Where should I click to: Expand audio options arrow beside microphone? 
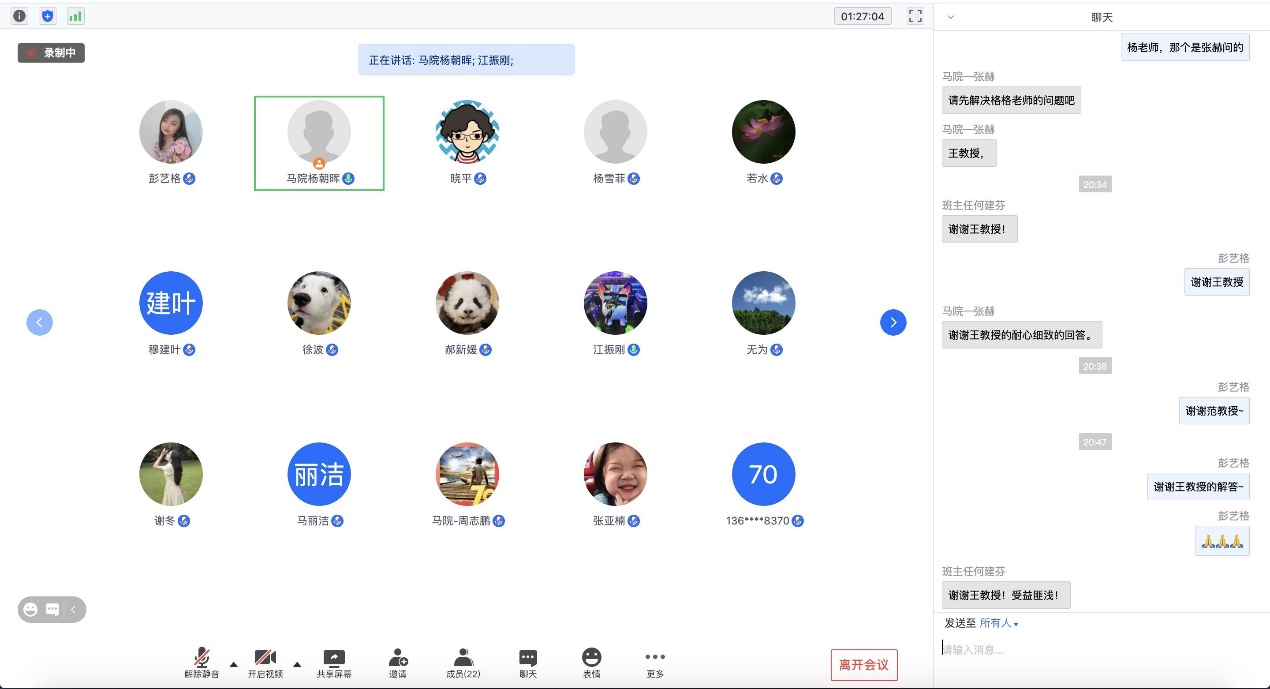[x=234, y=664]
